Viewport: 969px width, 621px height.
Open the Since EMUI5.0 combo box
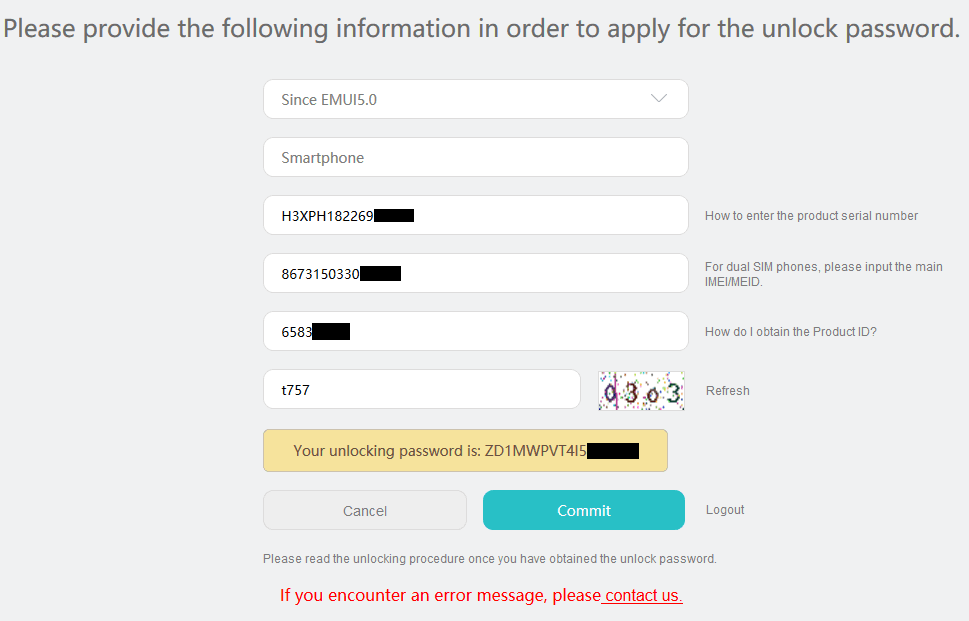(476, 99)
